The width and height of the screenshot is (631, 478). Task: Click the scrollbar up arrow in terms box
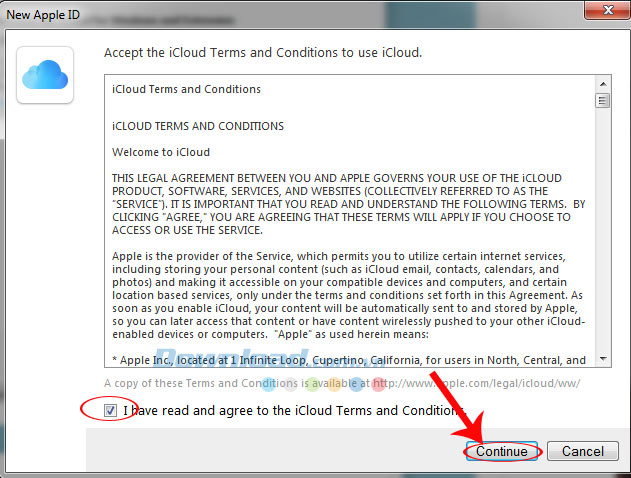click(603, 84)
